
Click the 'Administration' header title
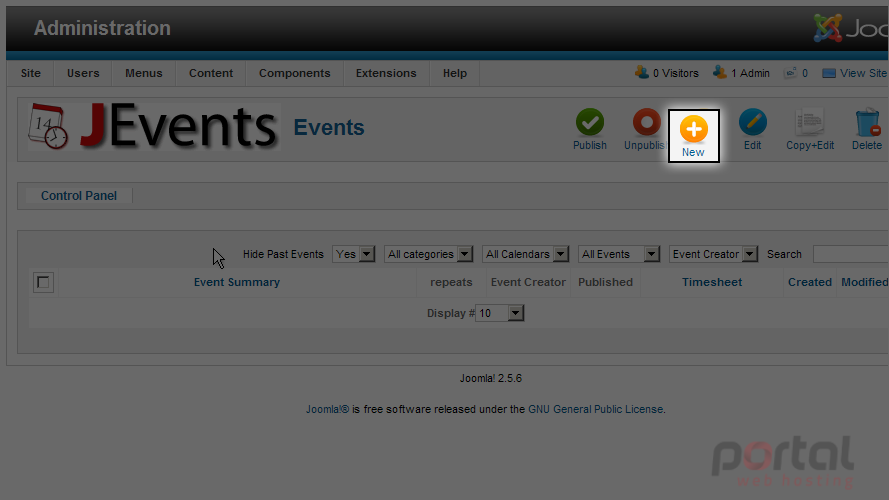pos(102,28)
